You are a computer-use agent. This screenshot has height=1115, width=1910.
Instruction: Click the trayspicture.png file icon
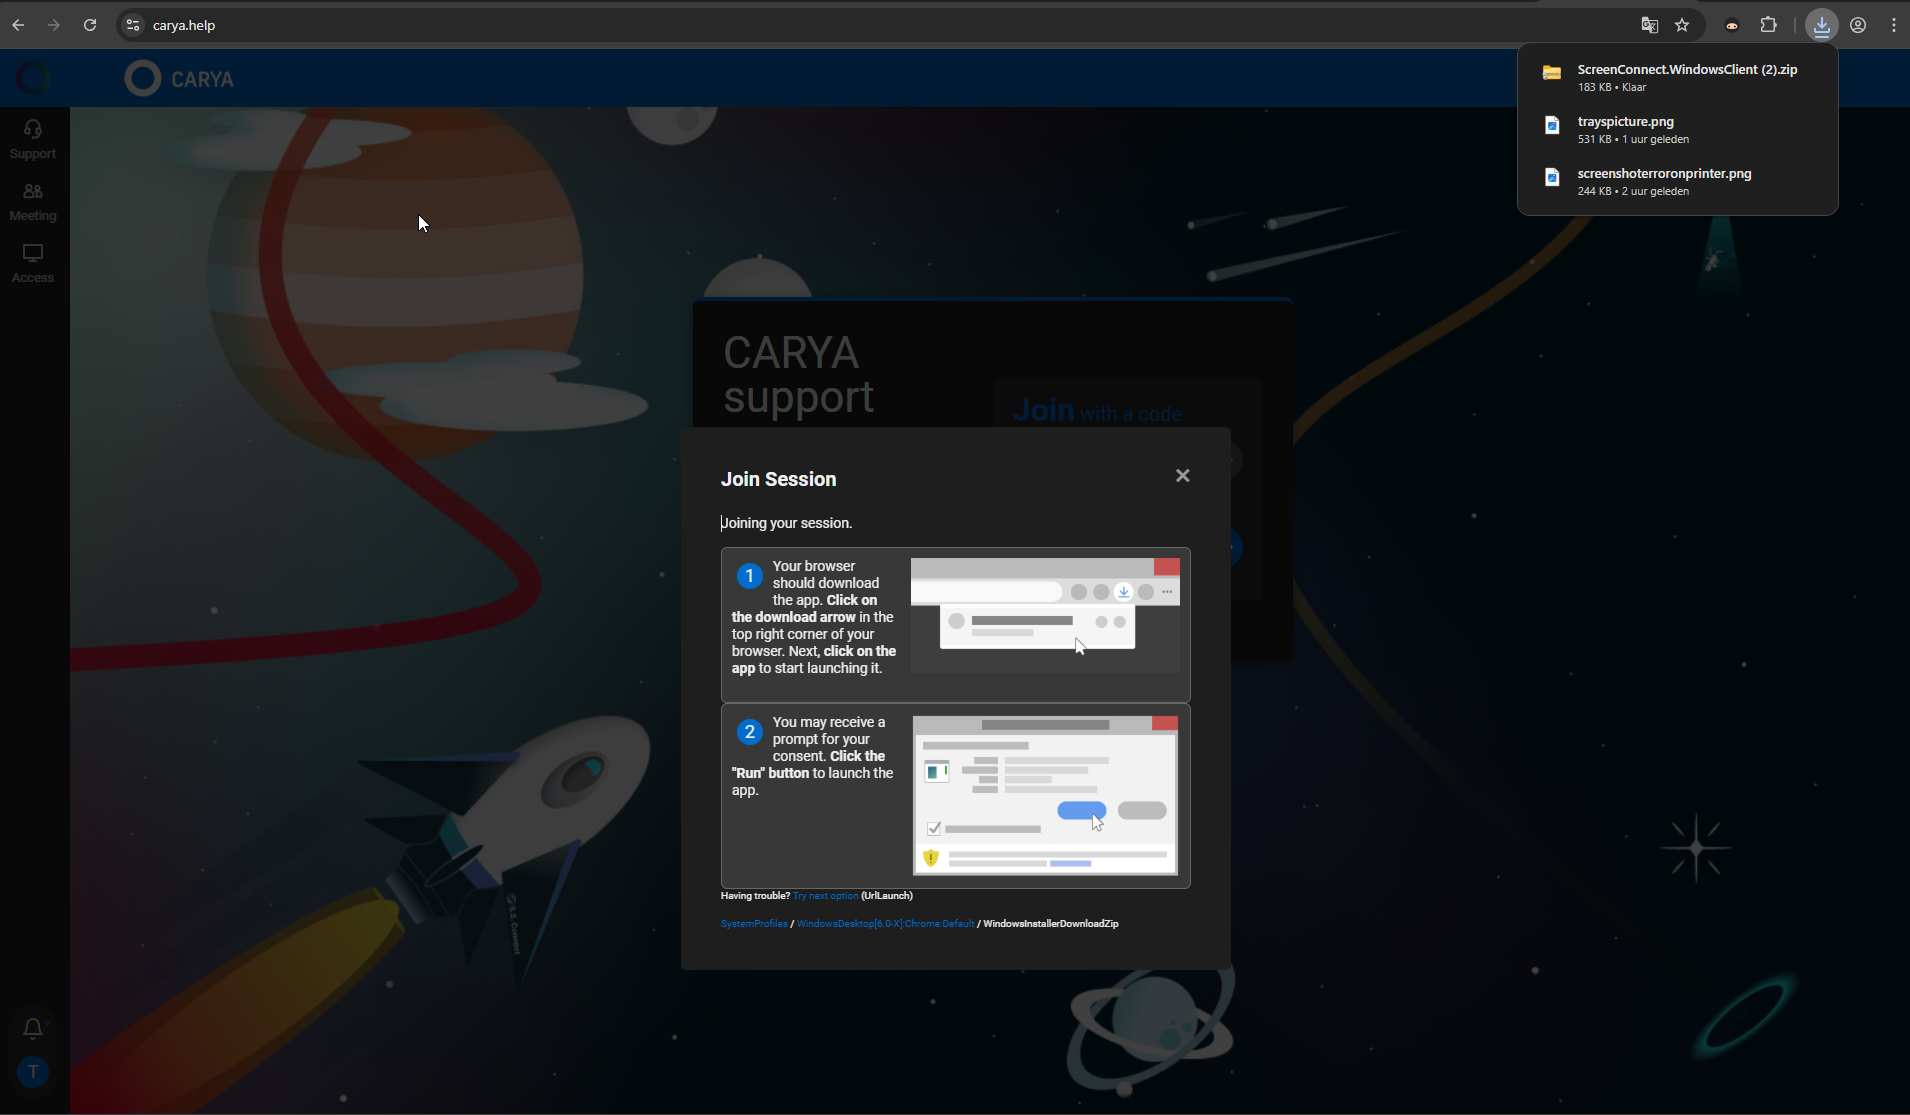[1552, 125]
